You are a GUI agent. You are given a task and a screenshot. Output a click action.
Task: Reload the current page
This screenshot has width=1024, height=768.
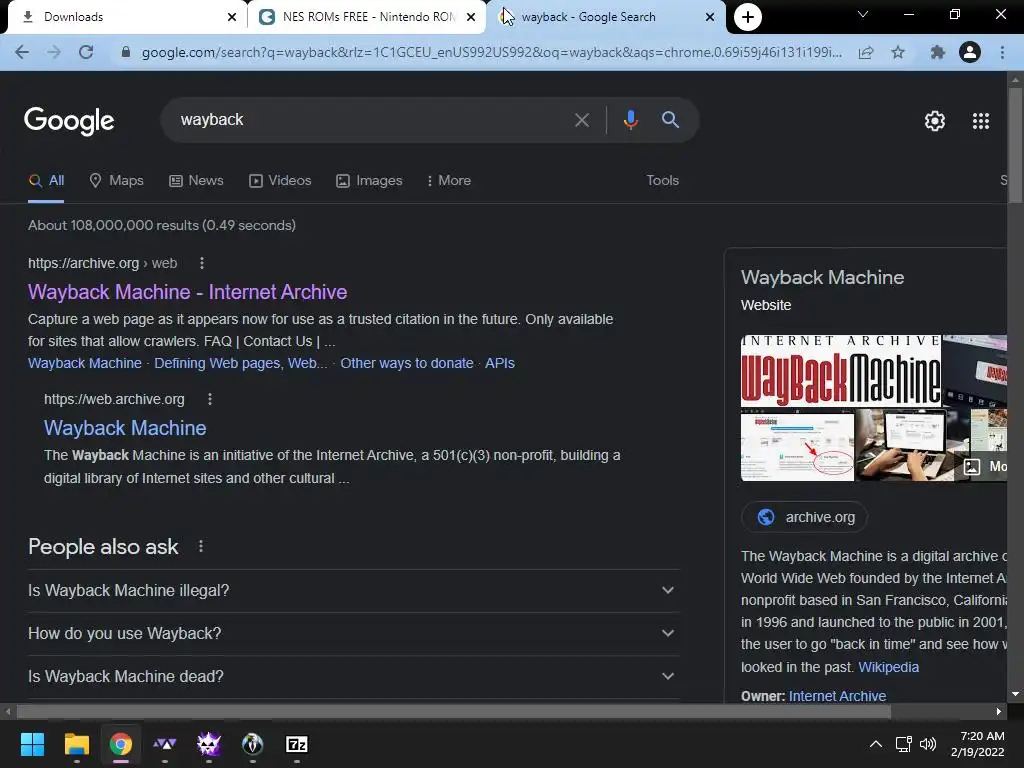[x=86, y=52]
